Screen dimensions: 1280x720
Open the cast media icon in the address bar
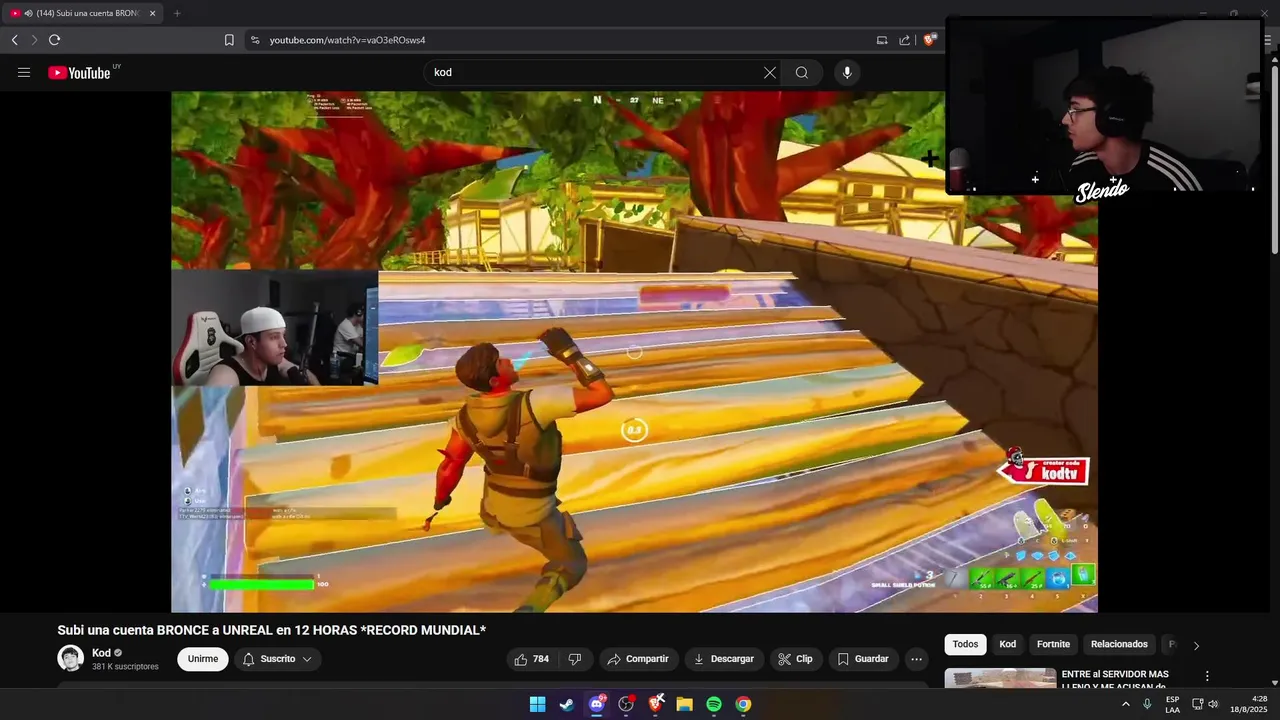pyautogui.click(x=882, y=40)
